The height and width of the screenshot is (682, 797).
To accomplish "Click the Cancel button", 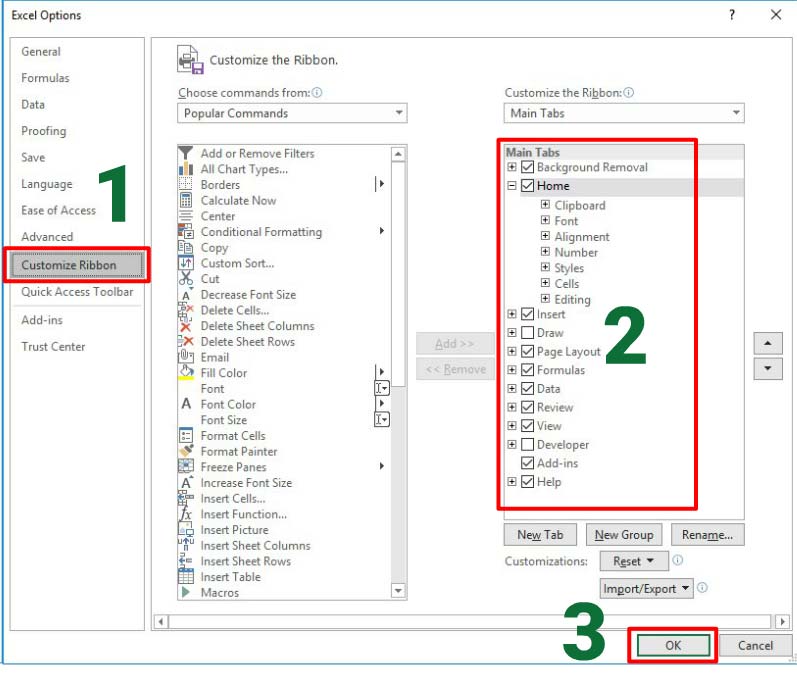I will (755, 645).
